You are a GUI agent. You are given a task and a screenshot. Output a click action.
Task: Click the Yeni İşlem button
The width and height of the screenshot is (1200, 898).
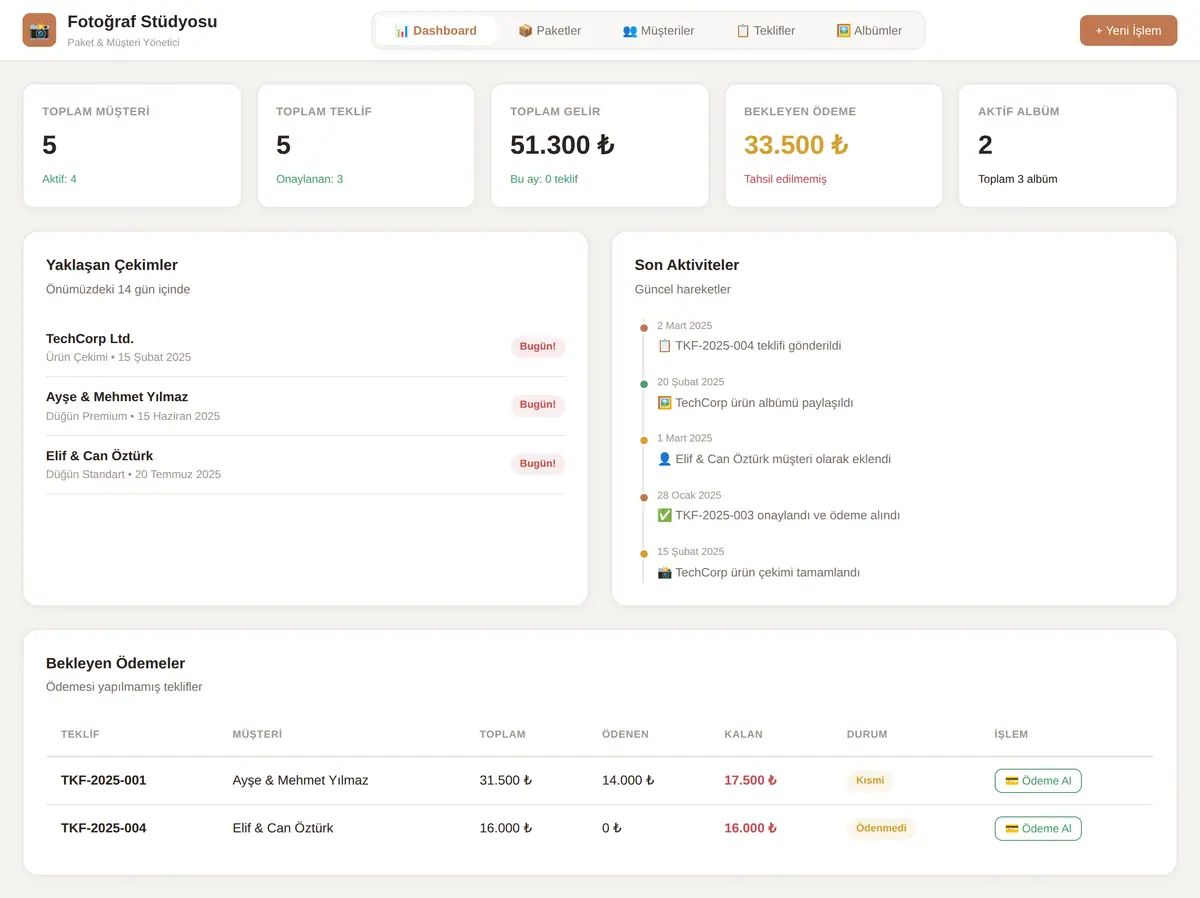pyautogui.click(x=1128, y=30)
